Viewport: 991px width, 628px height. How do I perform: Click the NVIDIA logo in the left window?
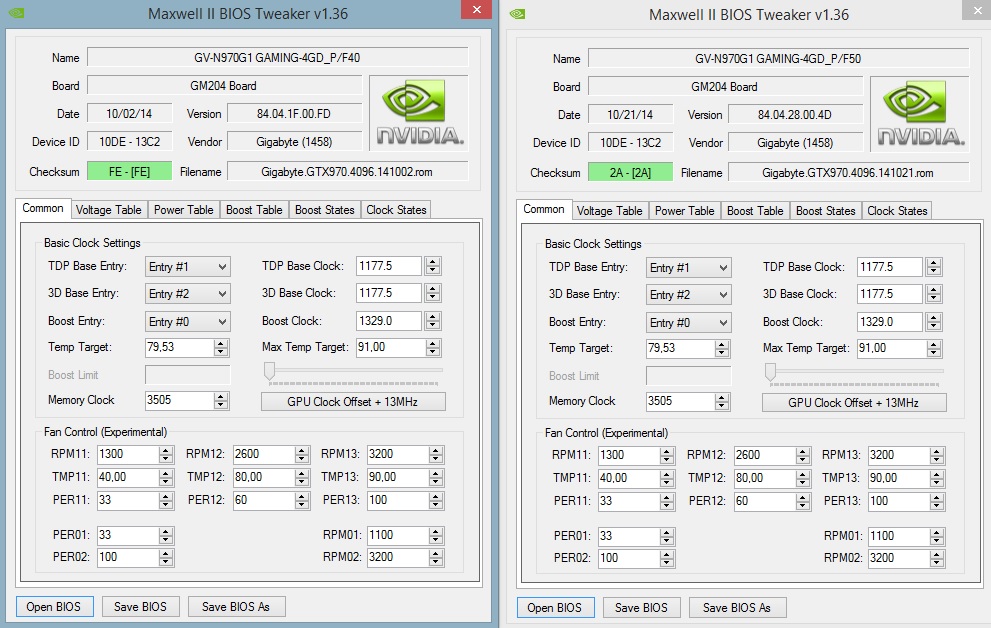point(418,113)
